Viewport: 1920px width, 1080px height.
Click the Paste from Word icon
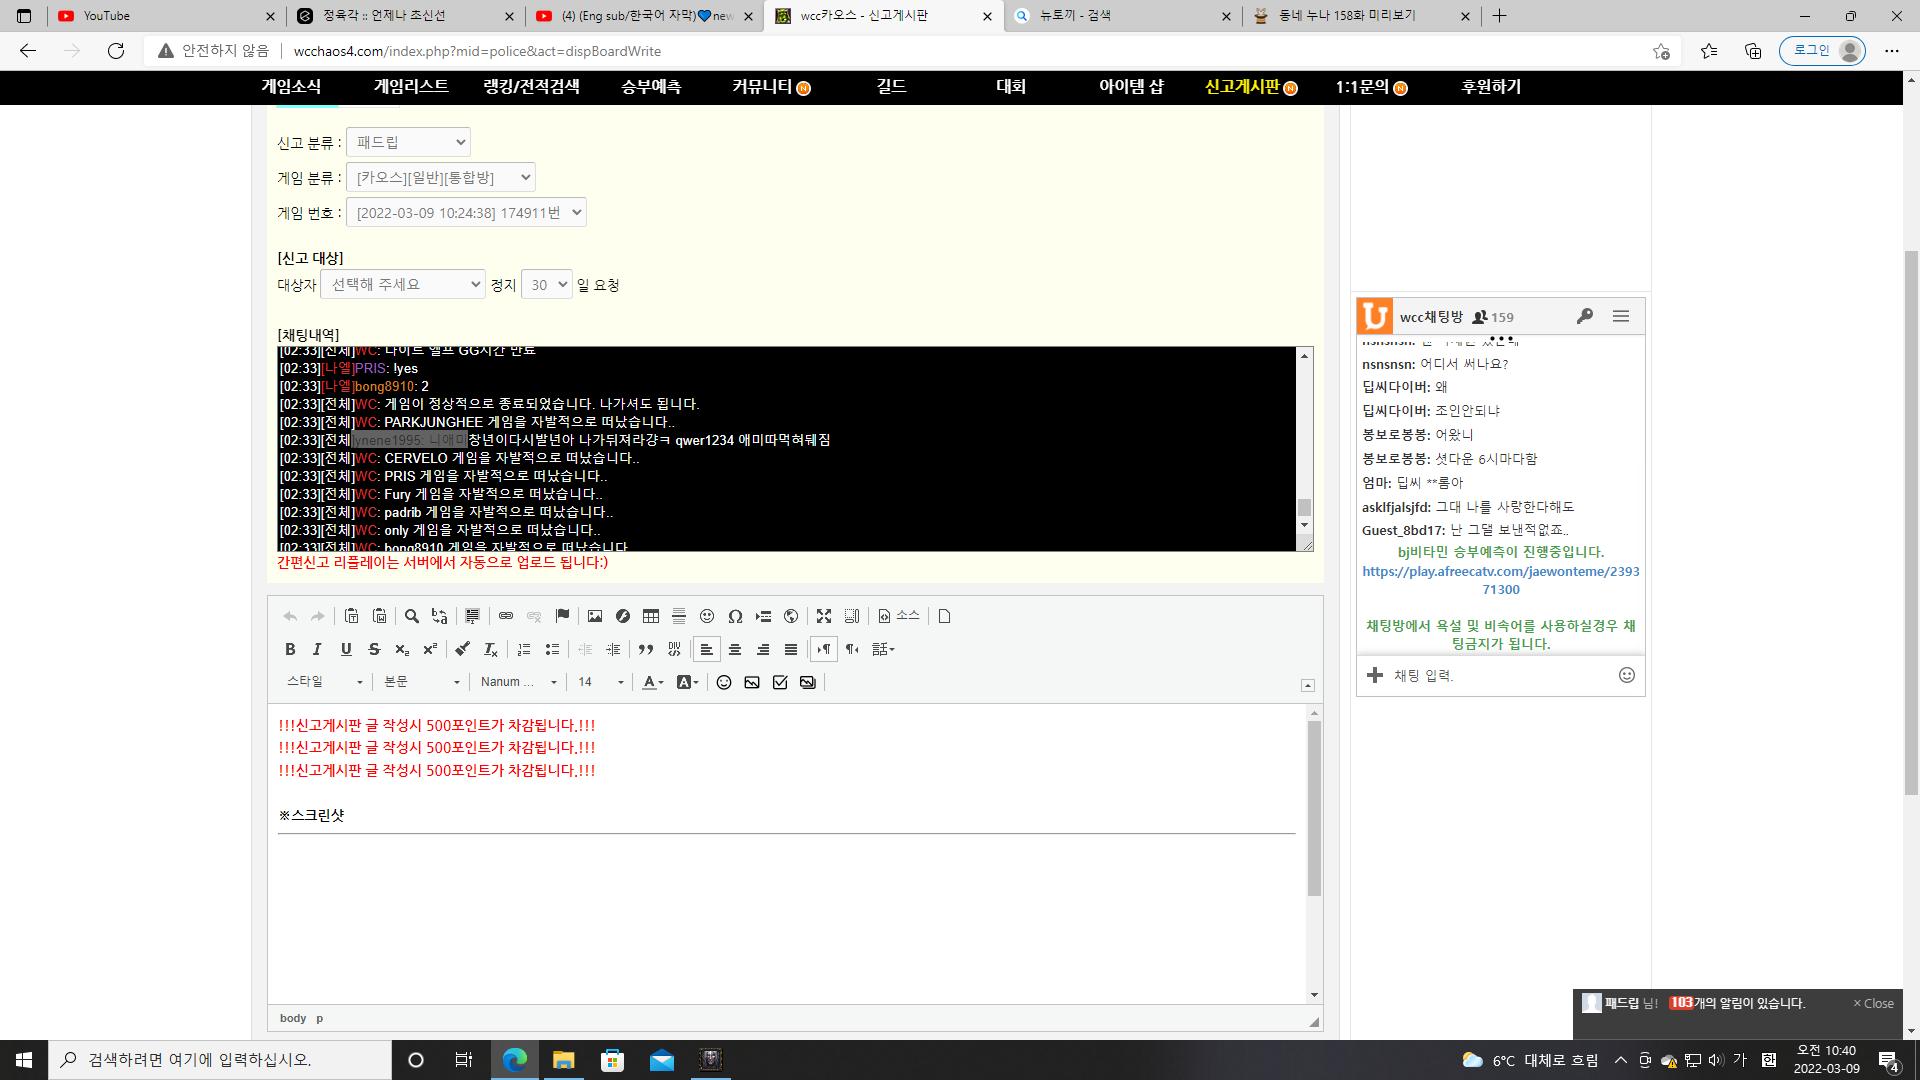click(379, 616)
